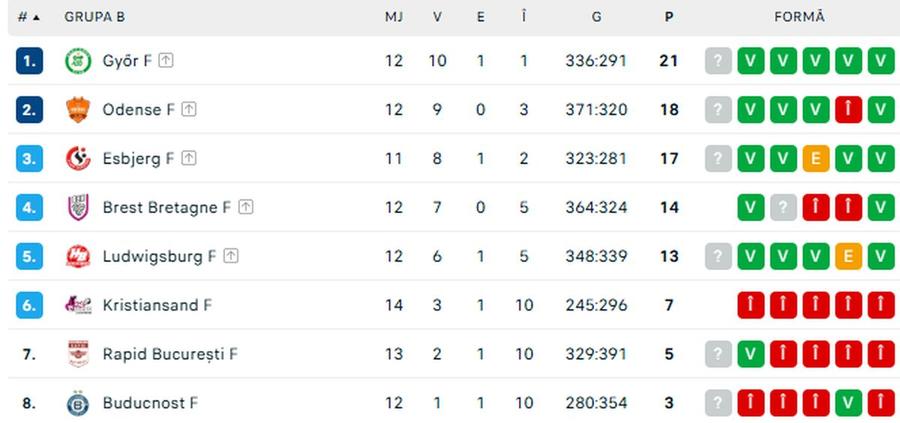Click the orange E draw badge in Esbjerg's form
900x423 pixels.
(x=816, y=158)
